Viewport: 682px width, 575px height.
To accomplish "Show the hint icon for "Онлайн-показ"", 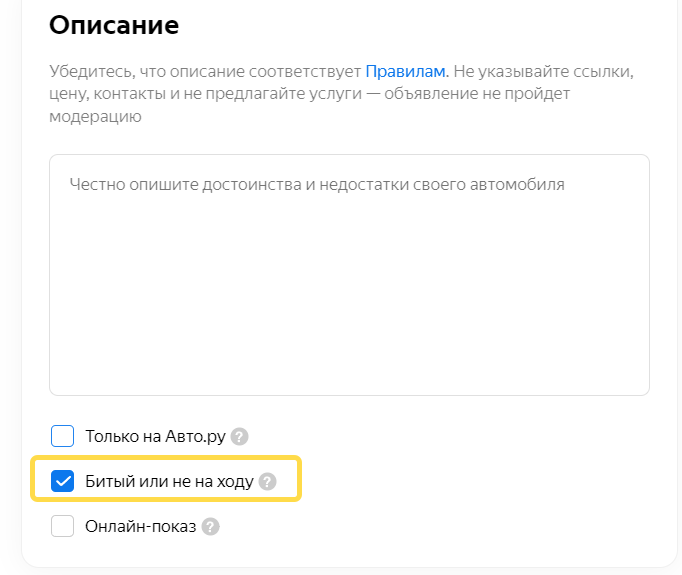I will pyautogui.click(x=210, y=527).
